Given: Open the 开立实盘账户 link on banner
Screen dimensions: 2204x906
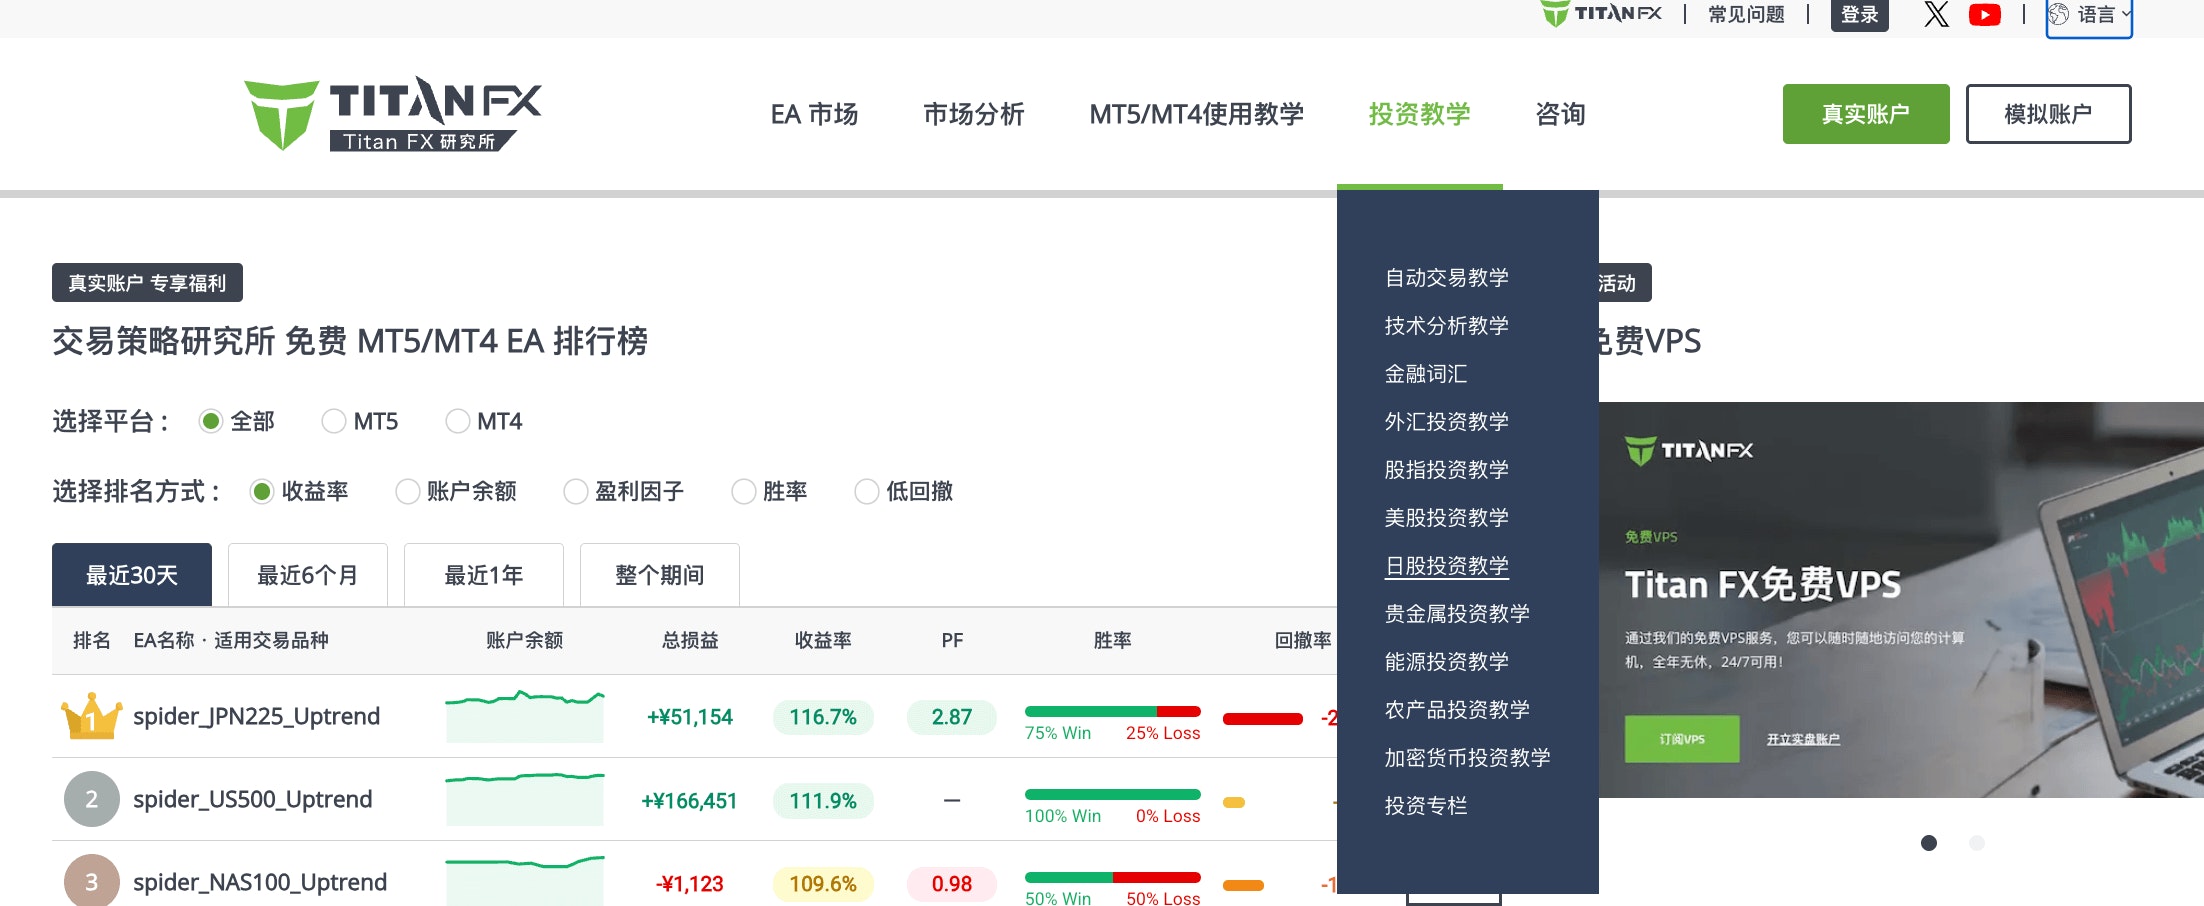Looking at the screenshot, I should 1802,740.
